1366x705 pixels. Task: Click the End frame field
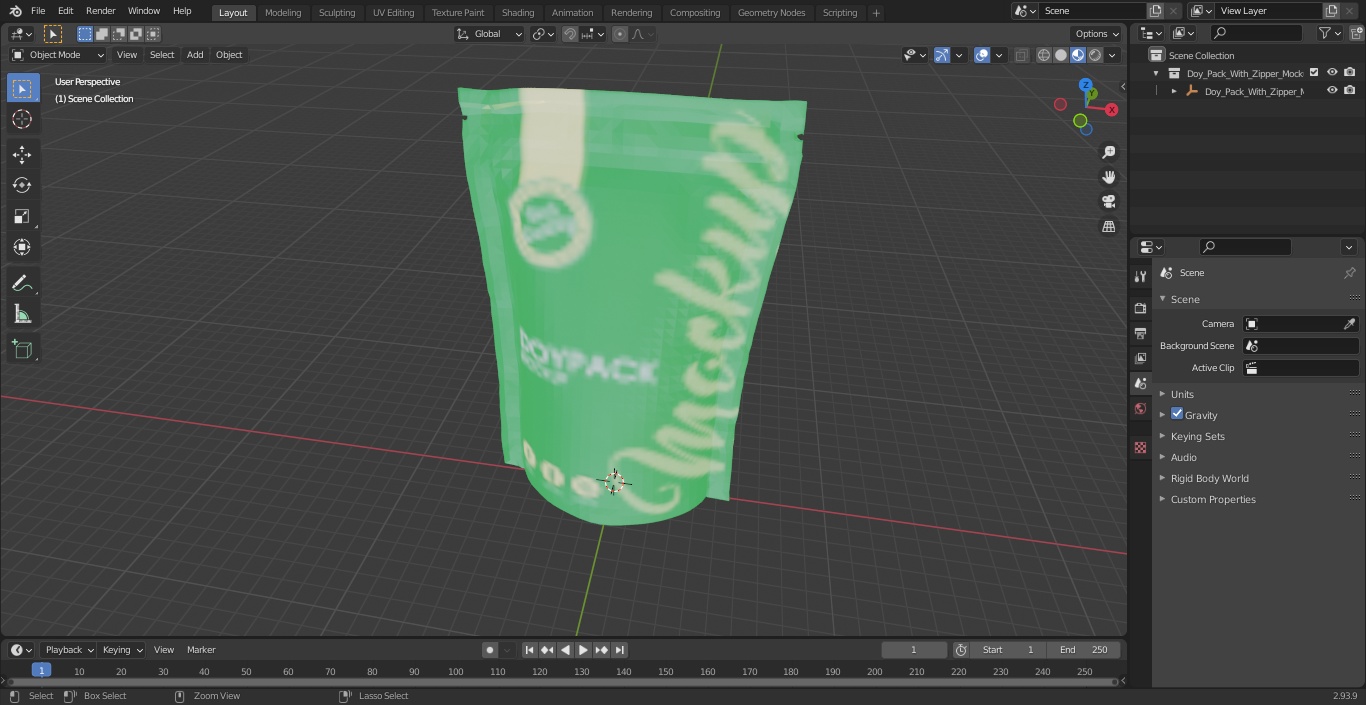click(x=1084, y=650)
